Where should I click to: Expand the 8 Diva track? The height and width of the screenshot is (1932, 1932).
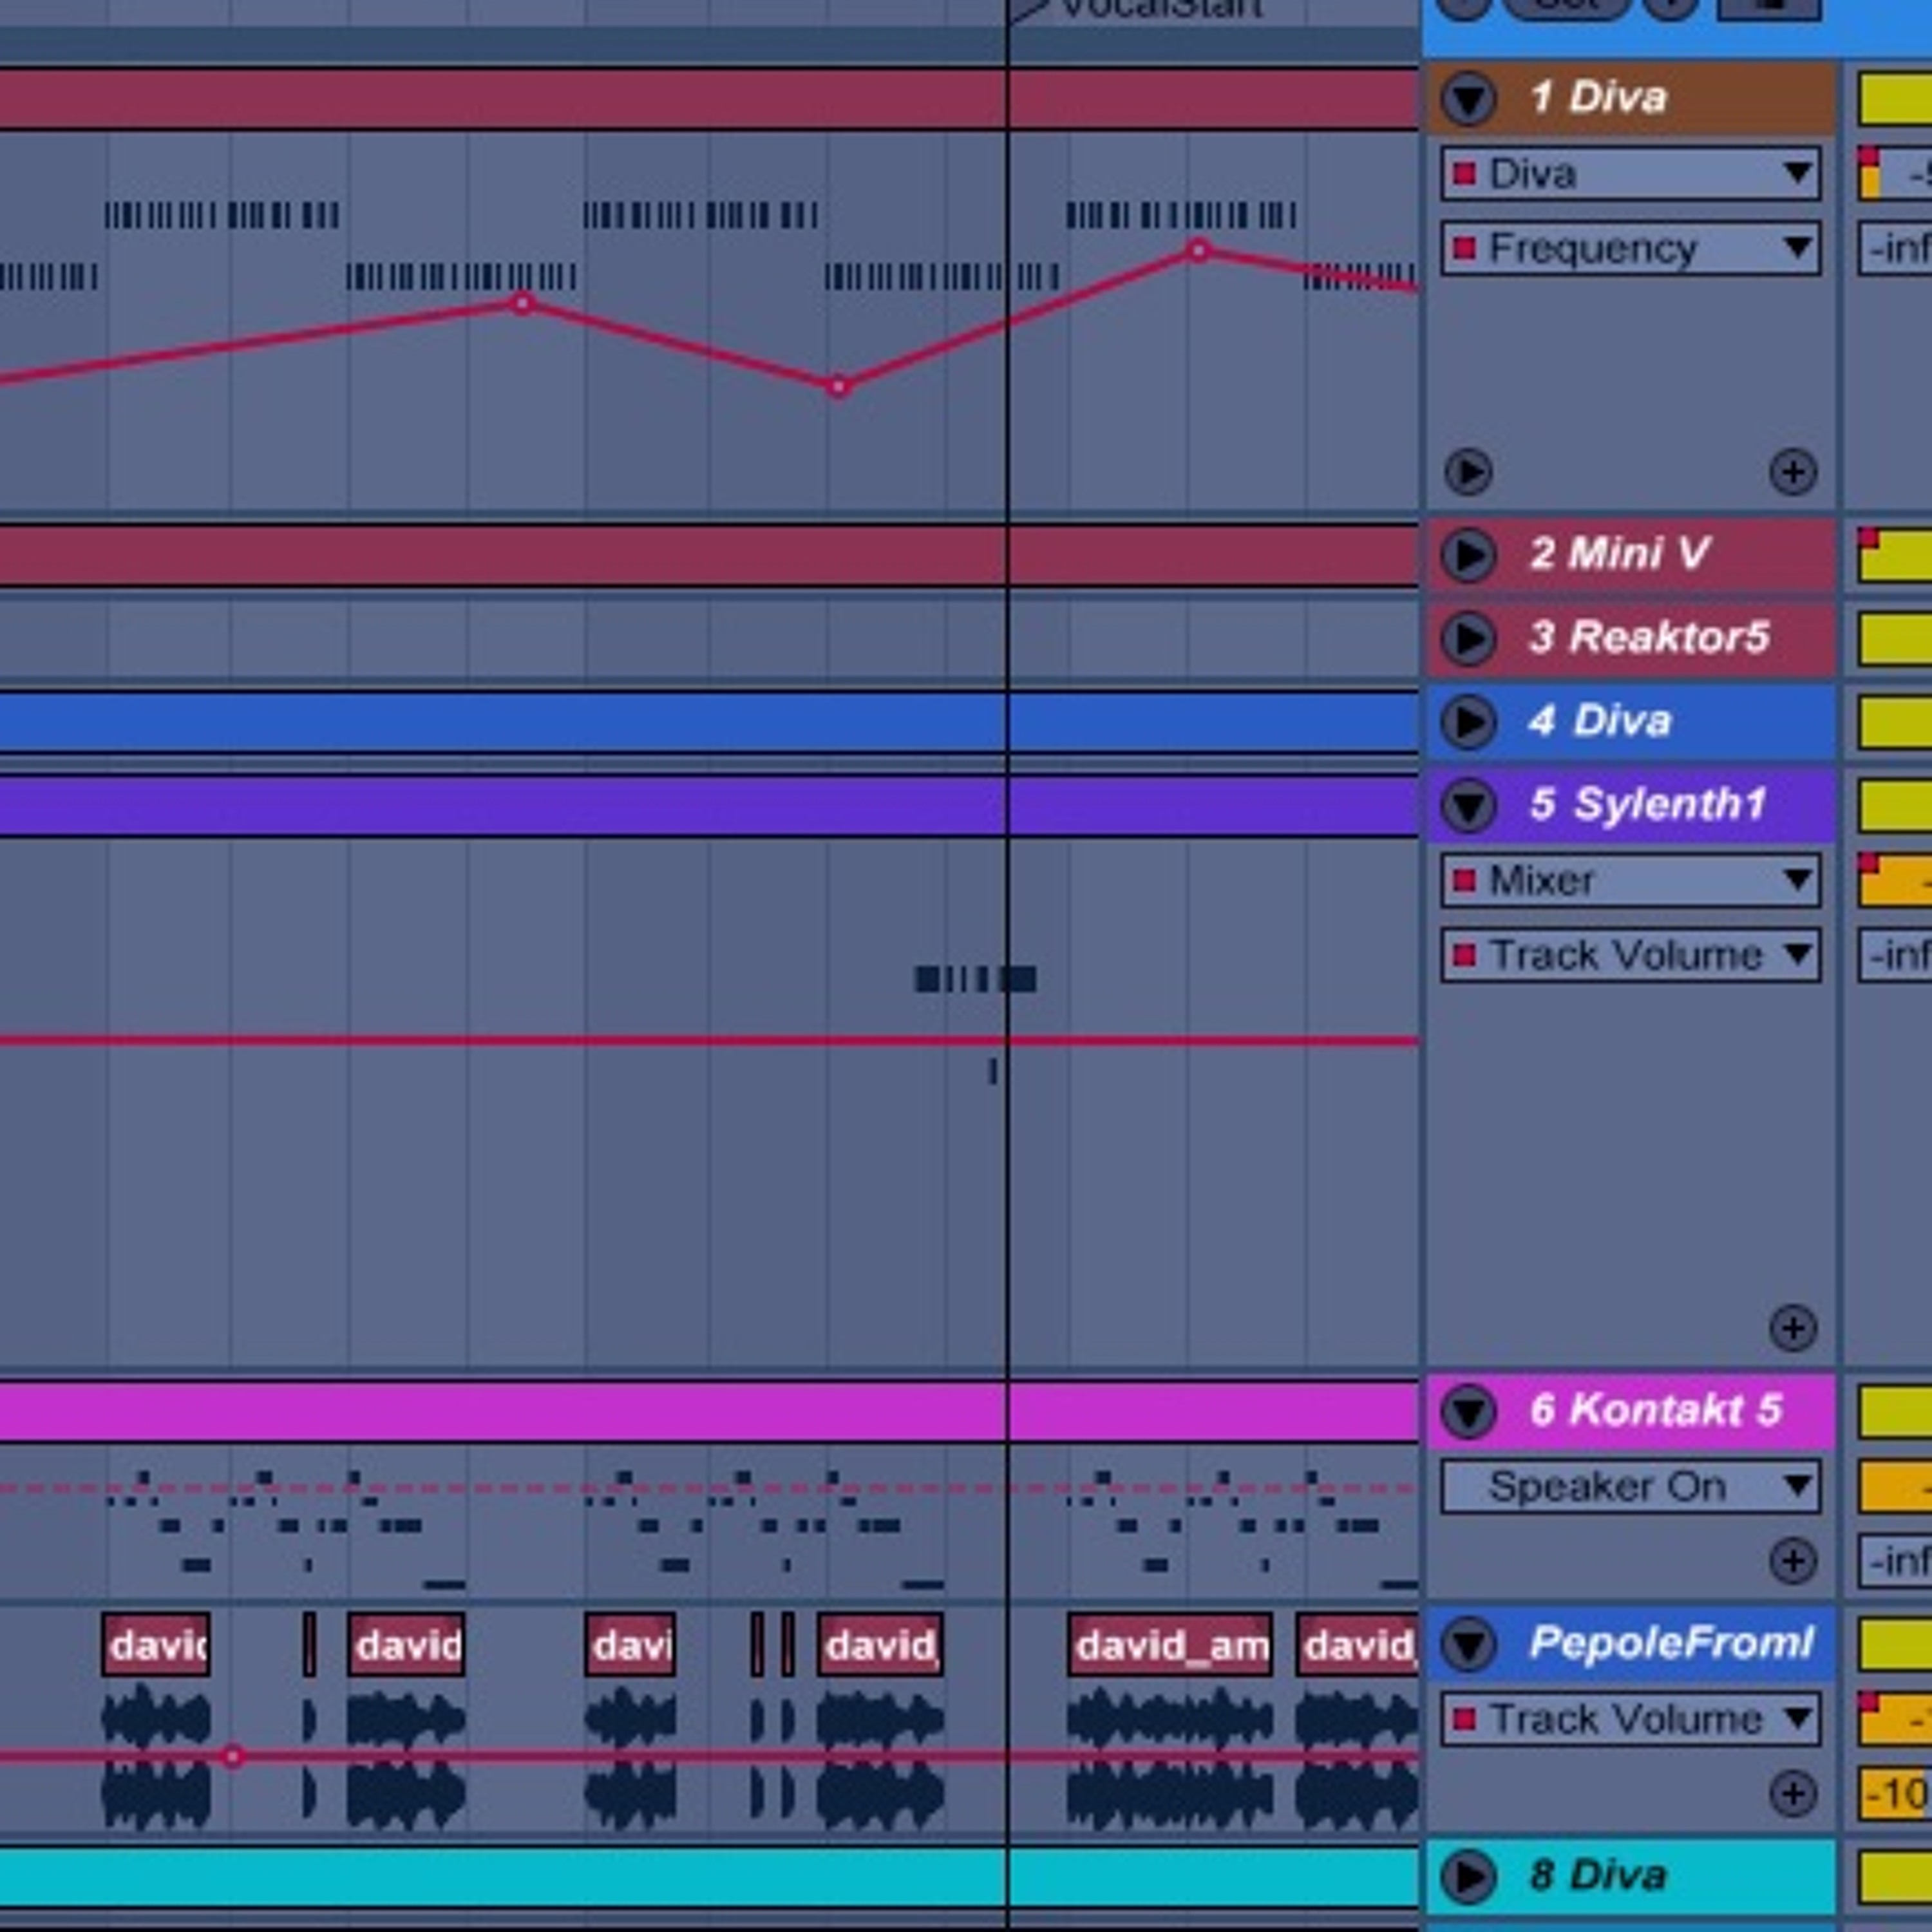(x=1468, y=1876)
